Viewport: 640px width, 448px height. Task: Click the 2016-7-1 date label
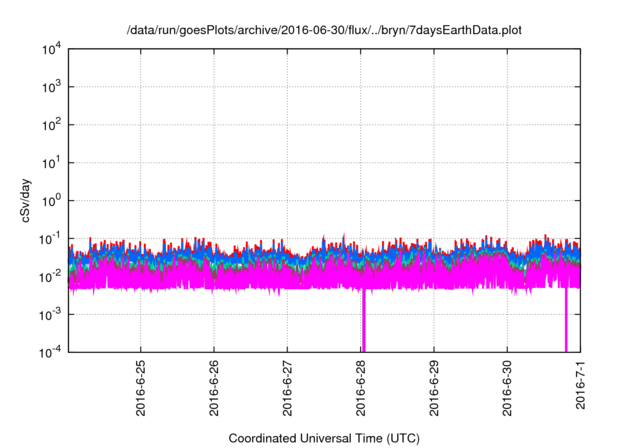tap(580, 385)
